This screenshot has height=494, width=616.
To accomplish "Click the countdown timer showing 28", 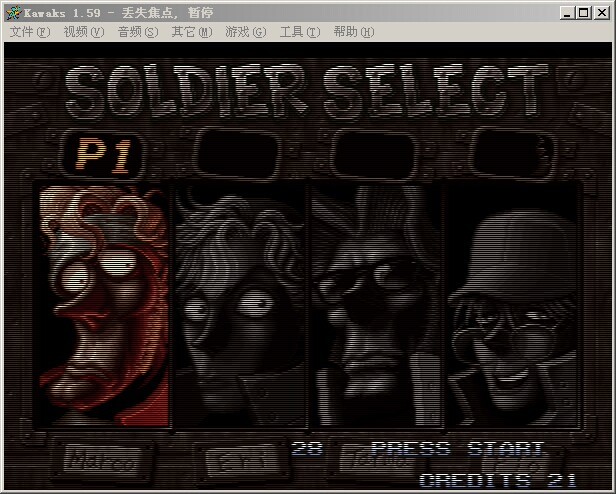I will (x=307, y=449).
